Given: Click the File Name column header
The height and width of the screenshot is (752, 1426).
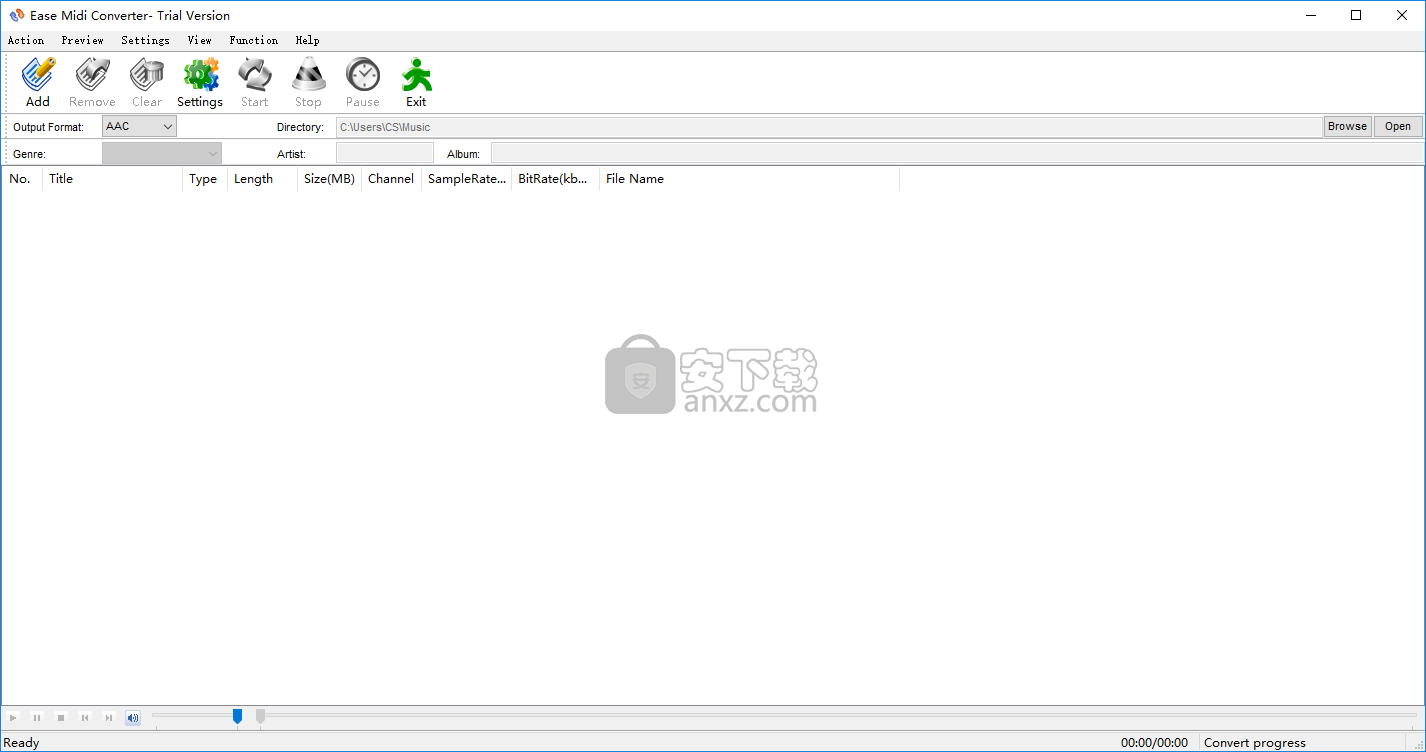Looking at the screenshot, I should (749, 179).
